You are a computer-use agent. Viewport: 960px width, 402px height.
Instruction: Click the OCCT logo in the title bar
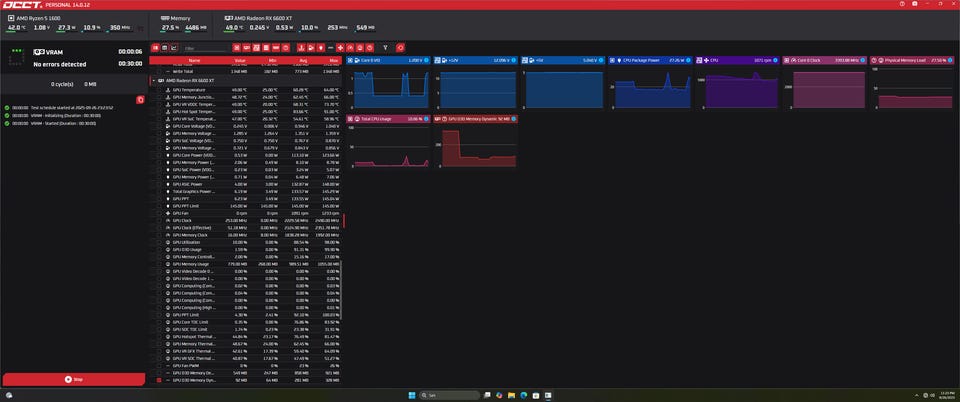point(22,4)
